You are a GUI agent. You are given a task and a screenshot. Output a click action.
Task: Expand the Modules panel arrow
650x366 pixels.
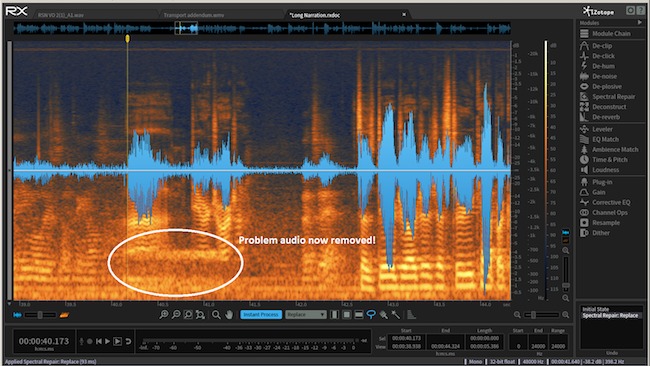click(x=640, y=22)
